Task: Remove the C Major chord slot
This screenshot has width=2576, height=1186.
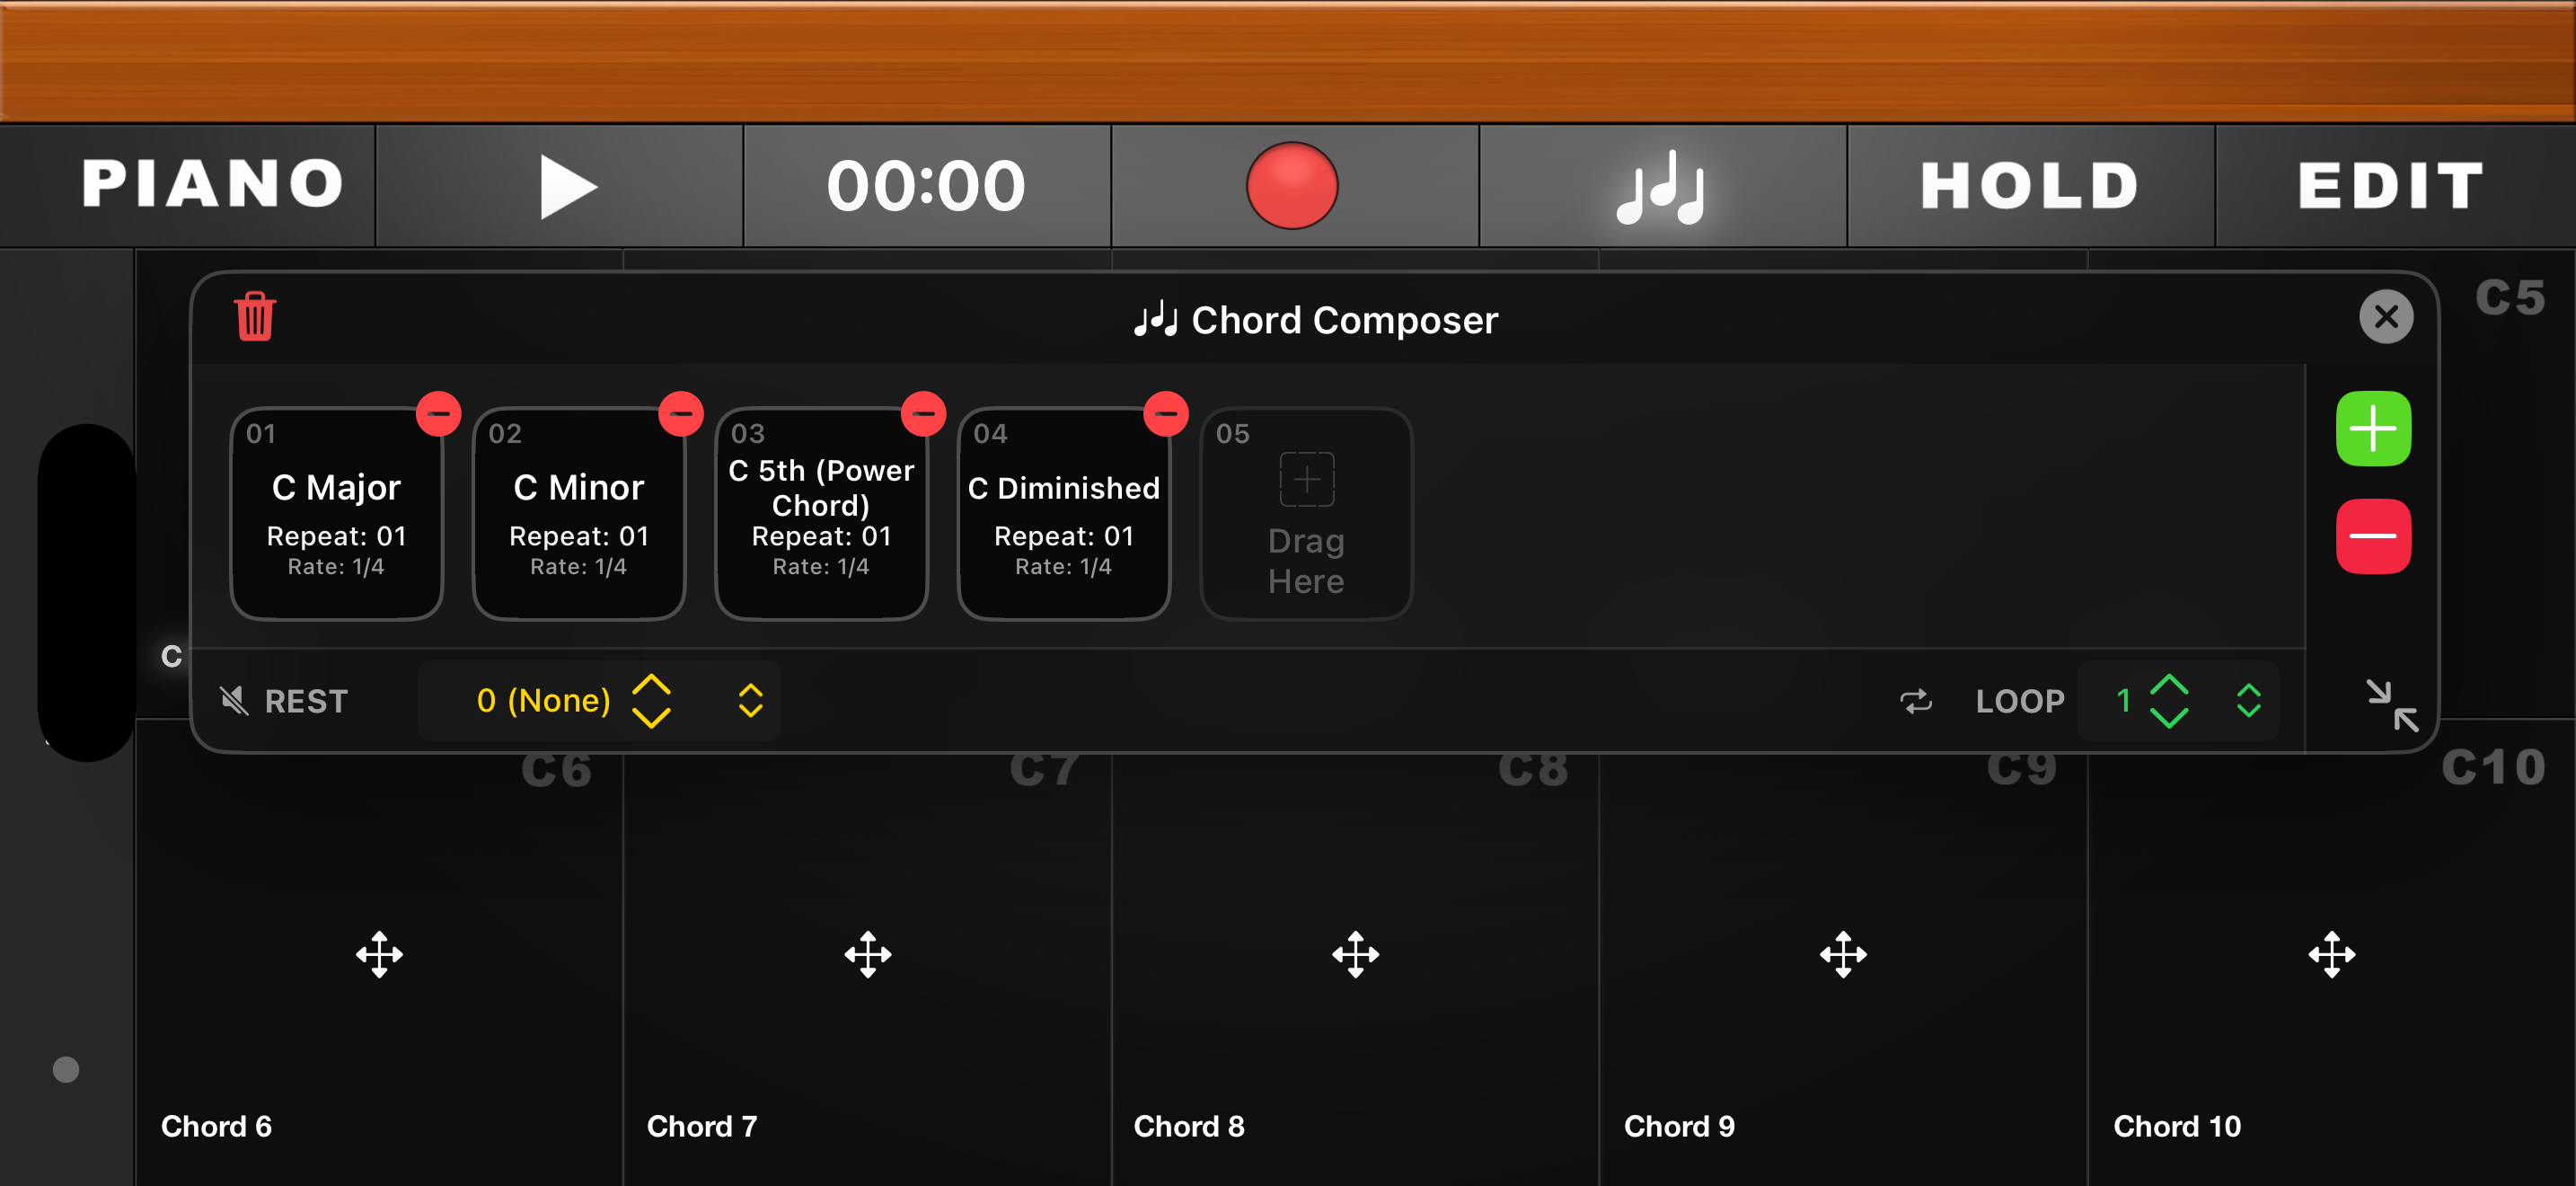Action: 439,413
